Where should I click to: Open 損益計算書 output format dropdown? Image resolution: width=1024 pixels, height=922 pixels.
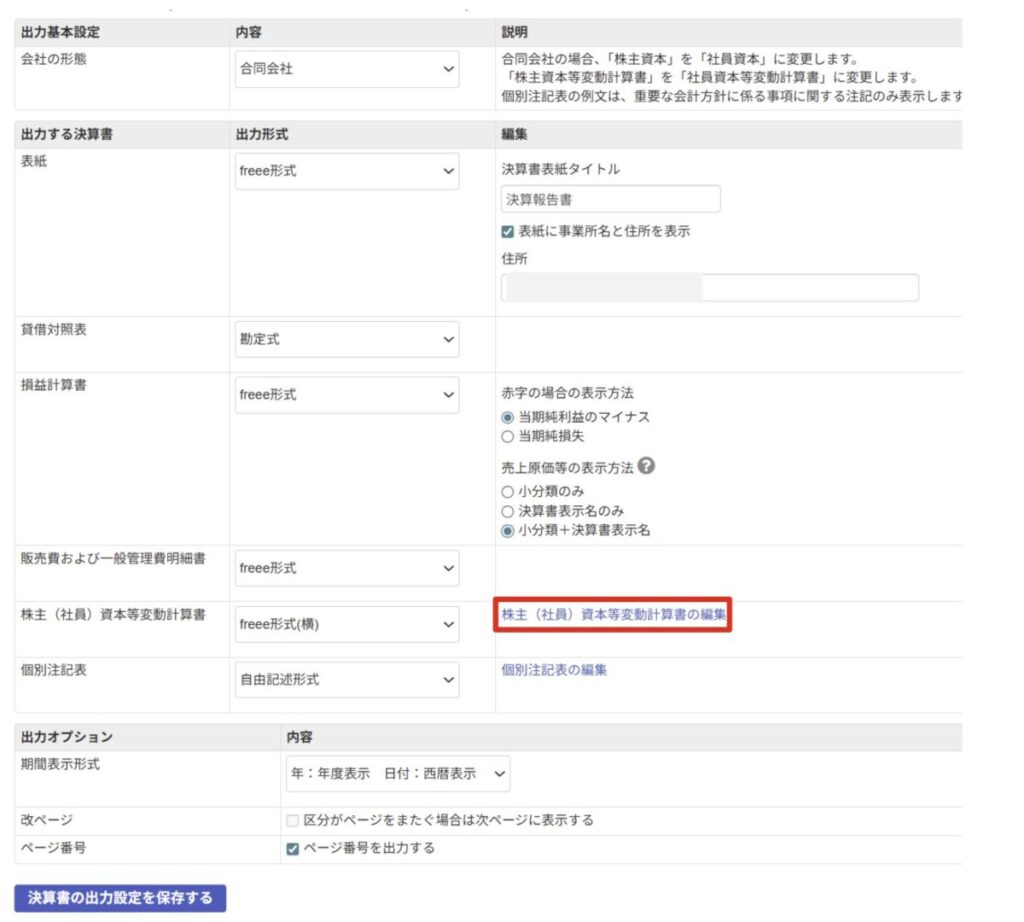pos(346,395)
